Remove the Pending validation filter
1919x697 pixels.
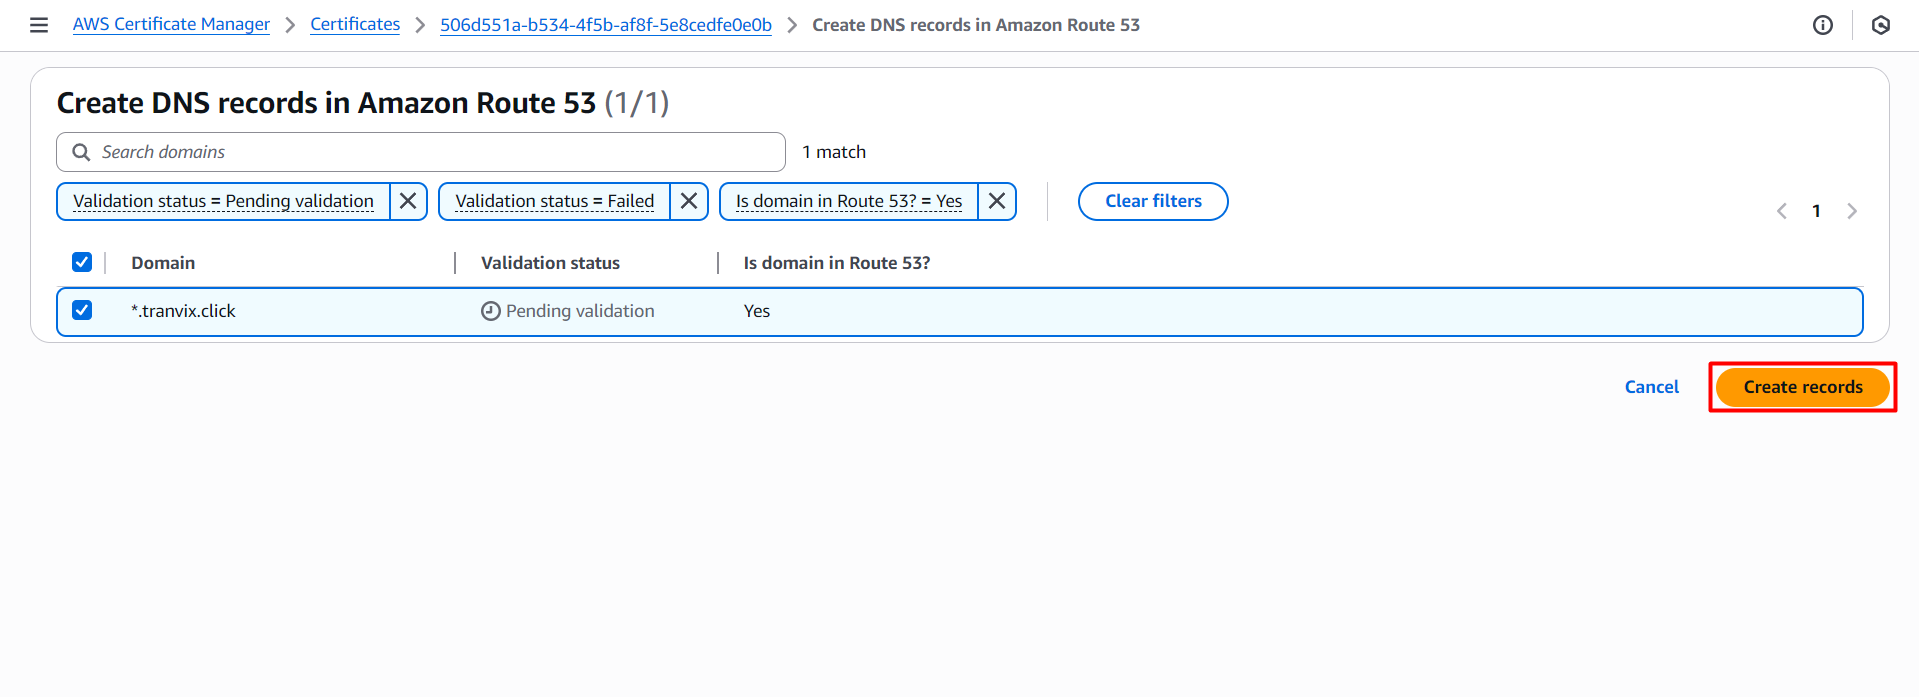pyautogui.click(x=408, y=201)
